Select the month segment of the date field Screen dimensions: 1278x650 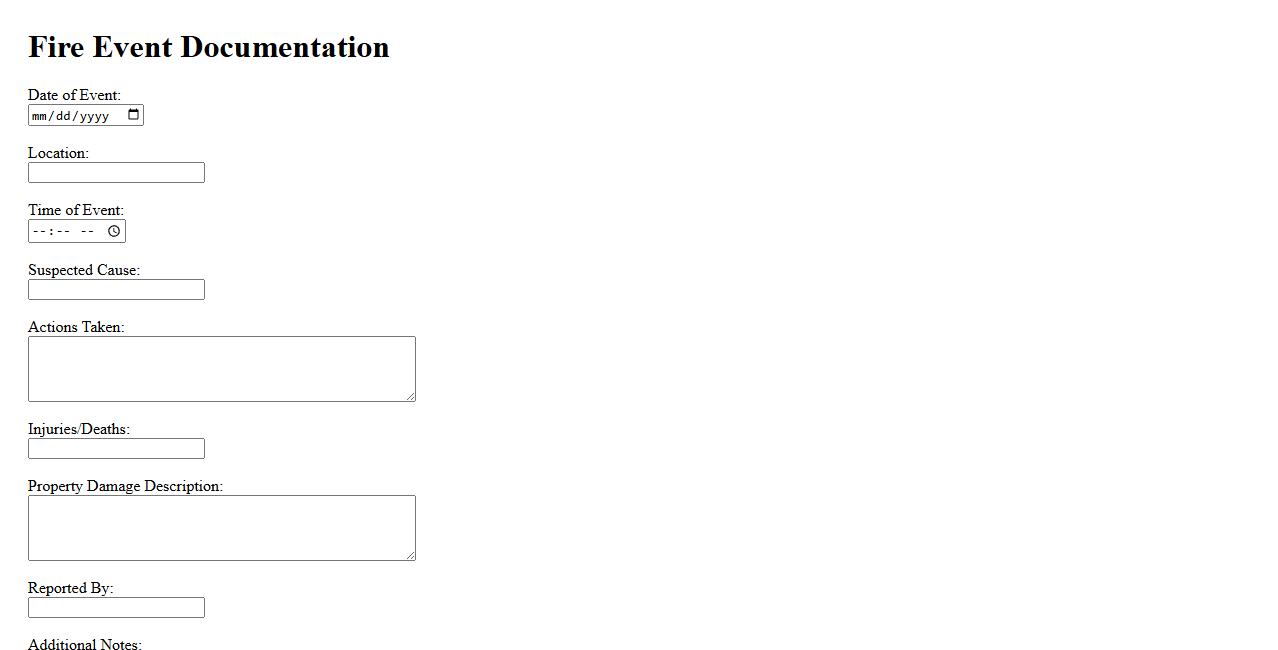pos(40,116)
